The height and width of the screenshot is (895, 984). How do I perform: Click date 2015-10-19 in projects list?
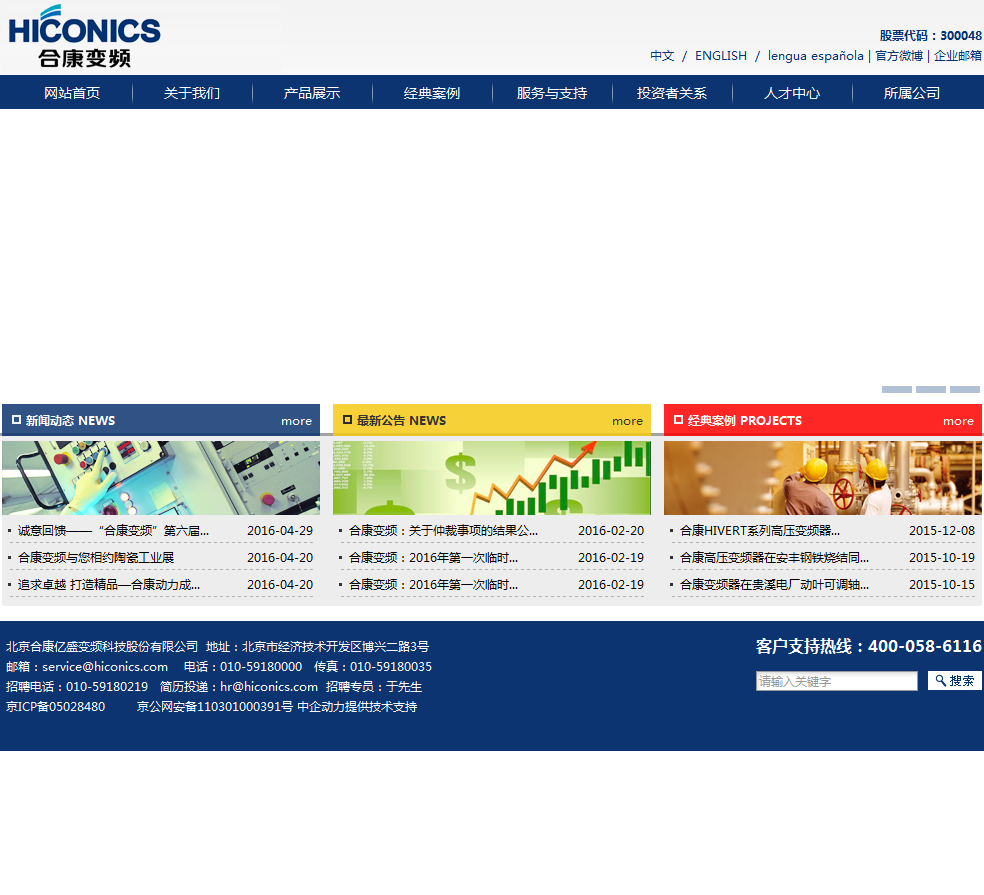942,558
